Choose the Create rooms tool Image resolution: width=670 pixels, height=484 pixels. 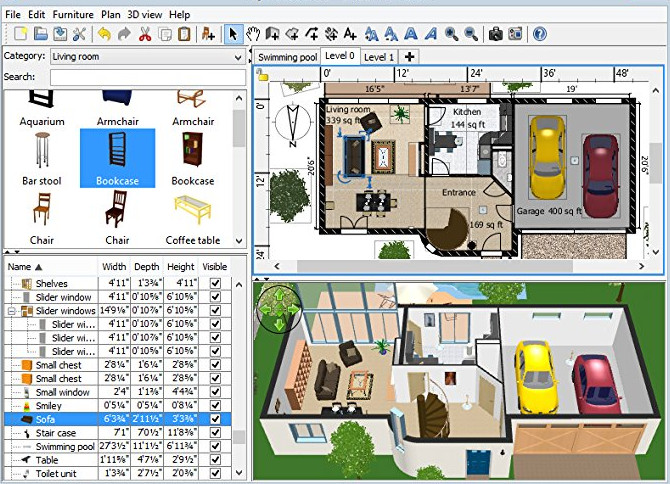tap(292, 34)
